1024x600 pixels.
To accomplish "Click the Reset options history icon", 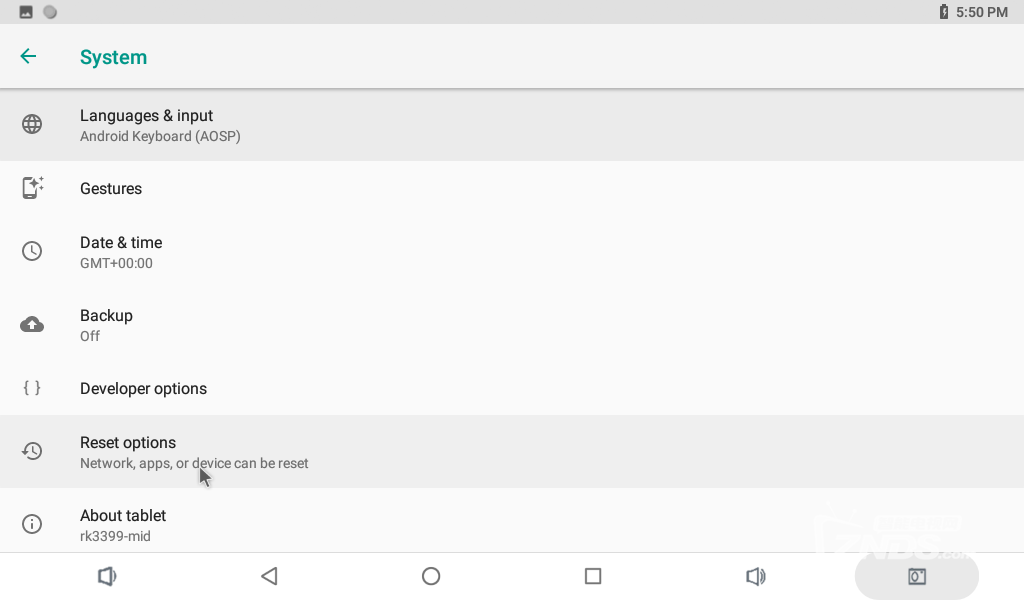I will coord(32,451).
